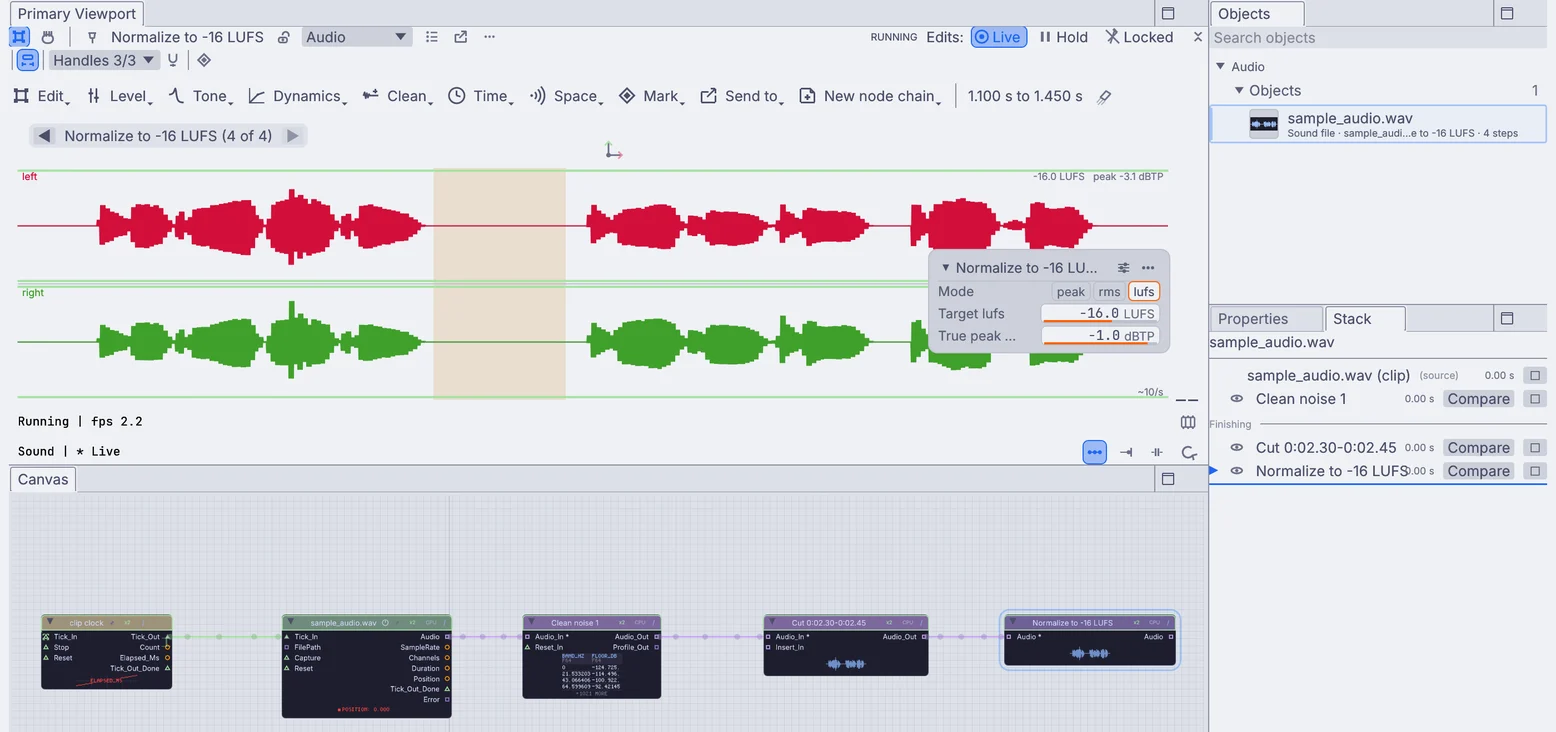Click the snapping magnet icon beside Handles
Screen dimensions: 1556x732
(x=173, y=60)
